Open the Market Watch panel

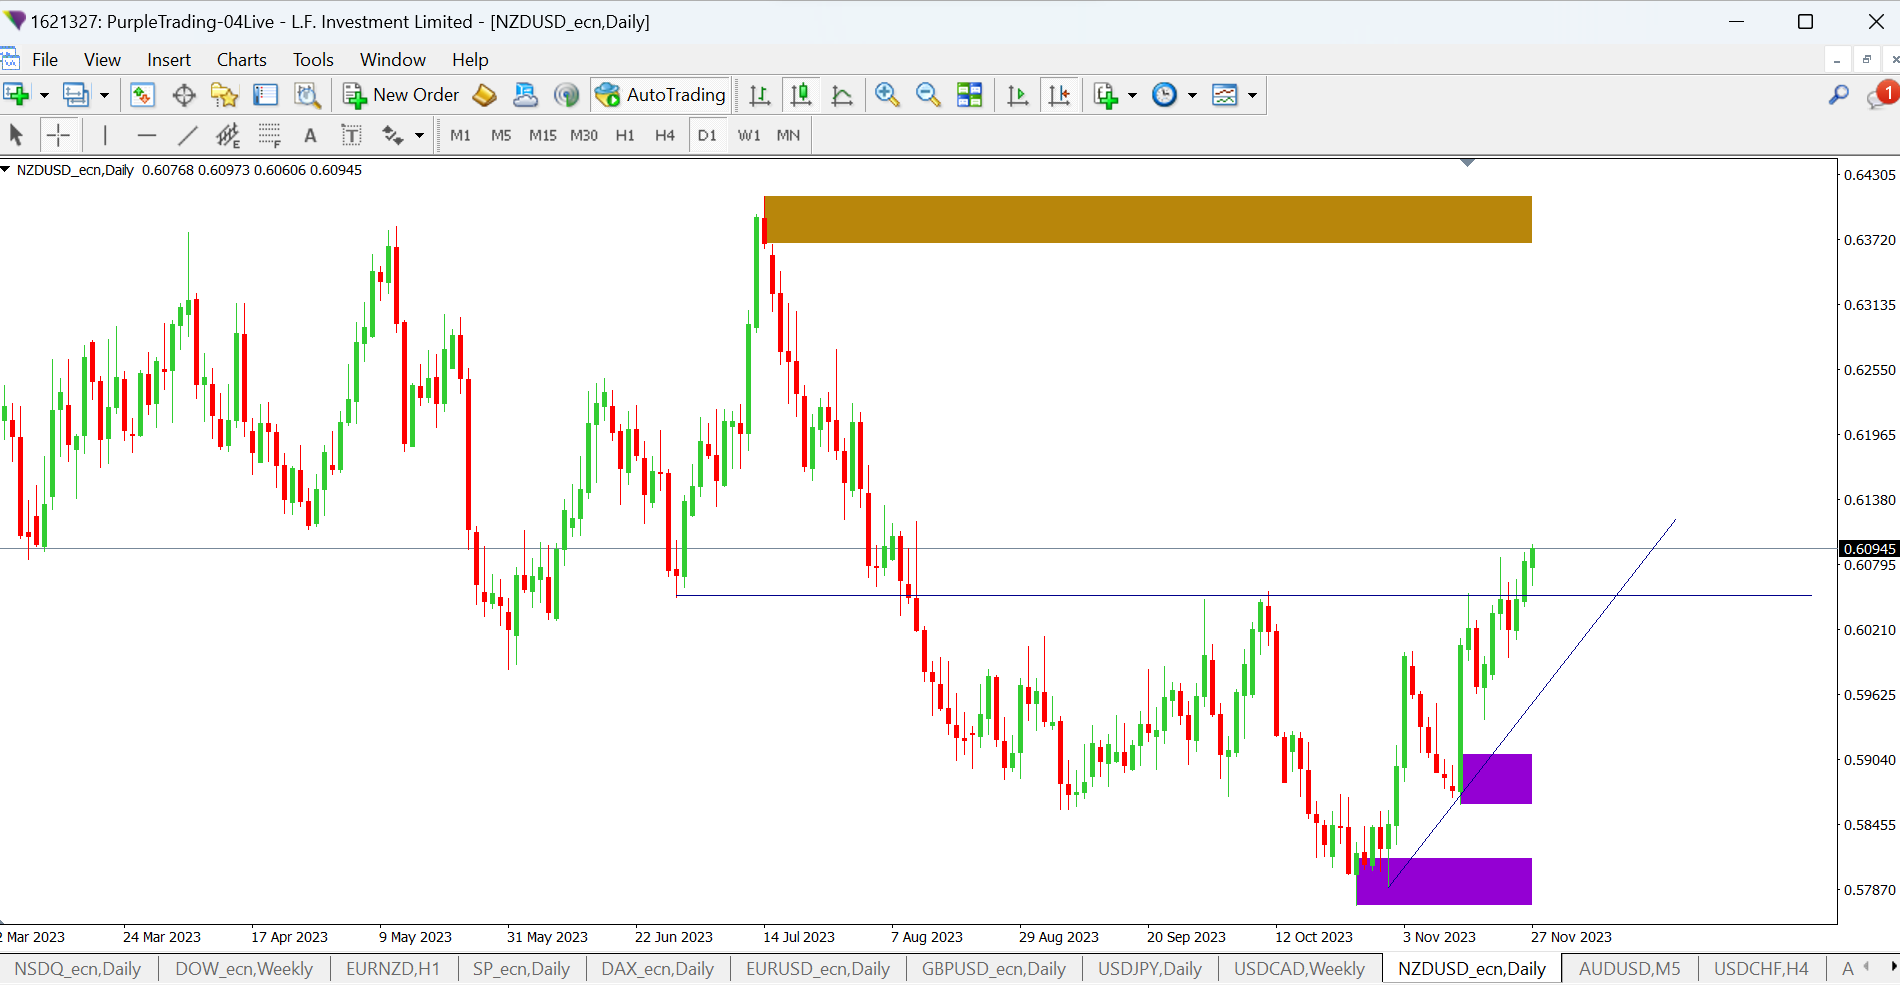142,95
